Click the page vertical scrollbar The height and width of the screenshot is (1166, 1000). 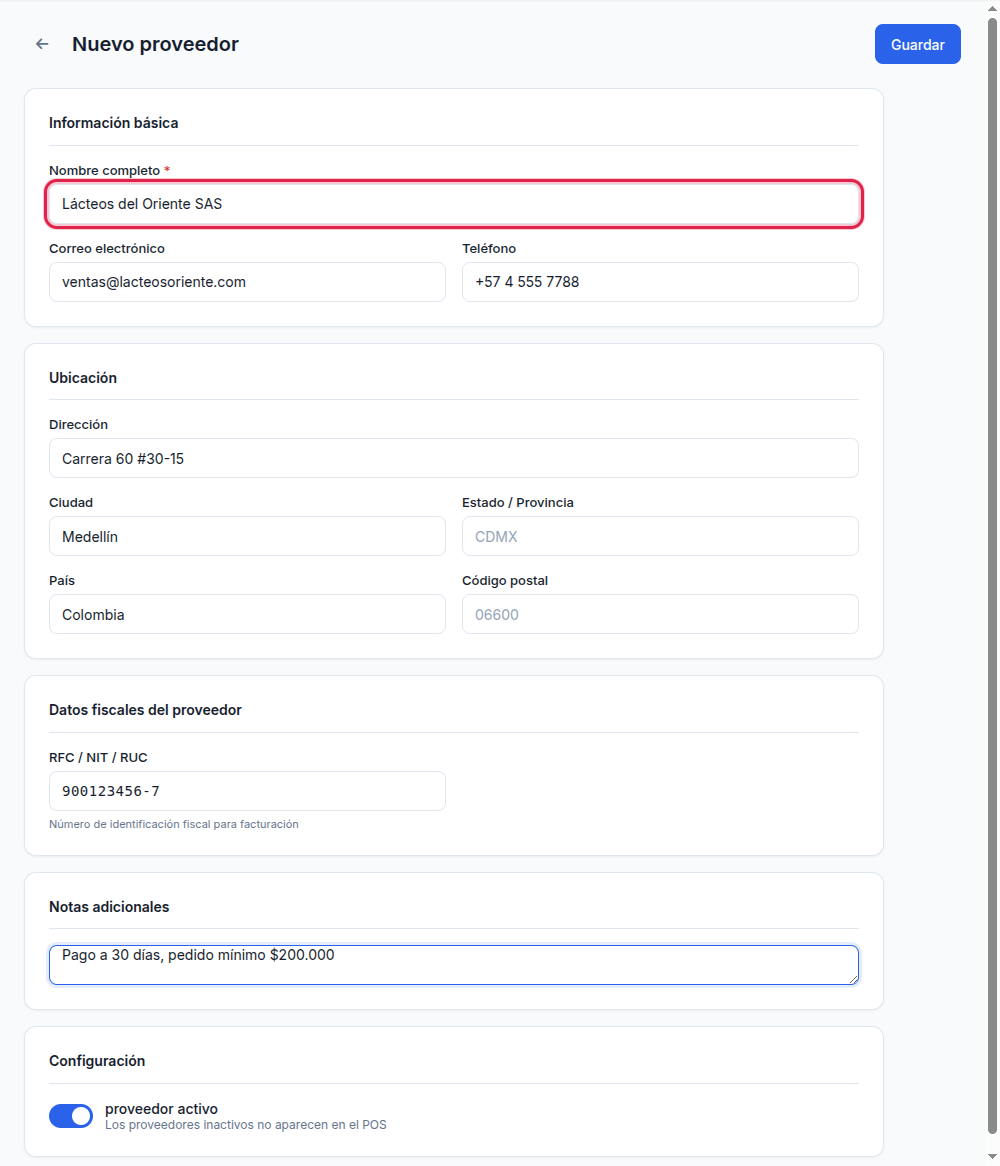[x=993, y=576]
